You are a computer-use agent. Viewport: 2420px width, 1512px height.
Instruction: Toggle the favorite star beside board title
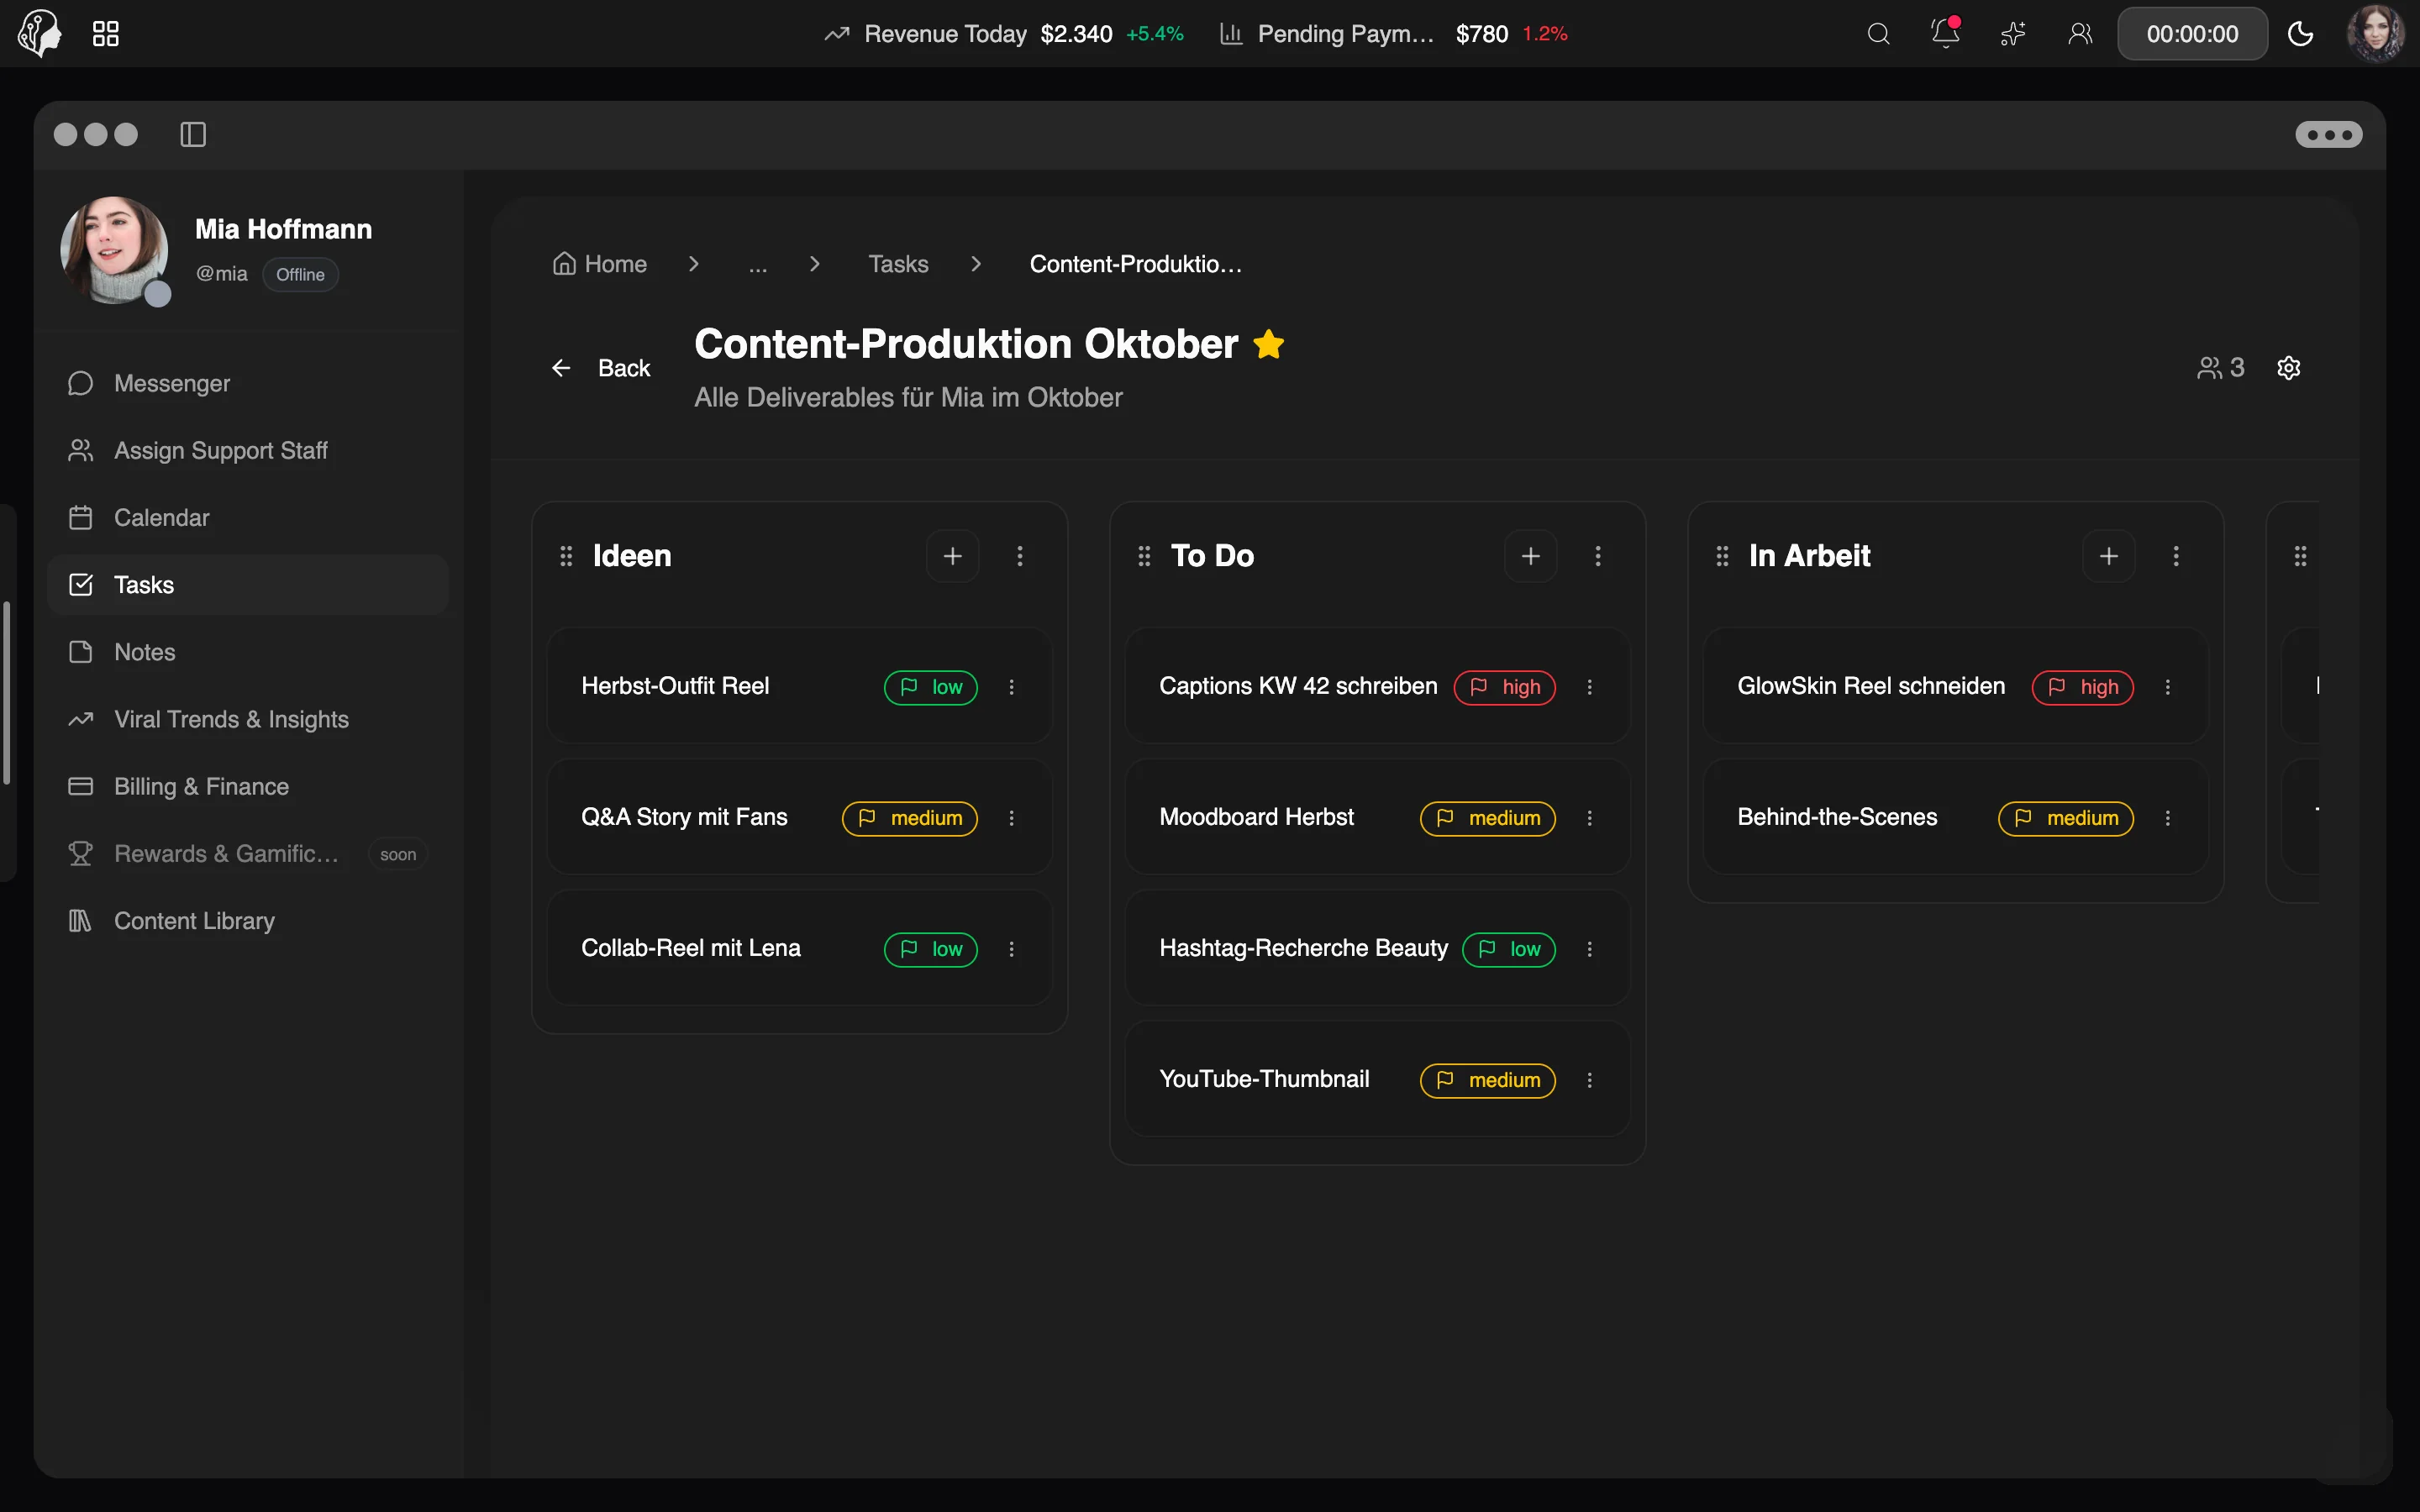click(x=1269, y=344)
